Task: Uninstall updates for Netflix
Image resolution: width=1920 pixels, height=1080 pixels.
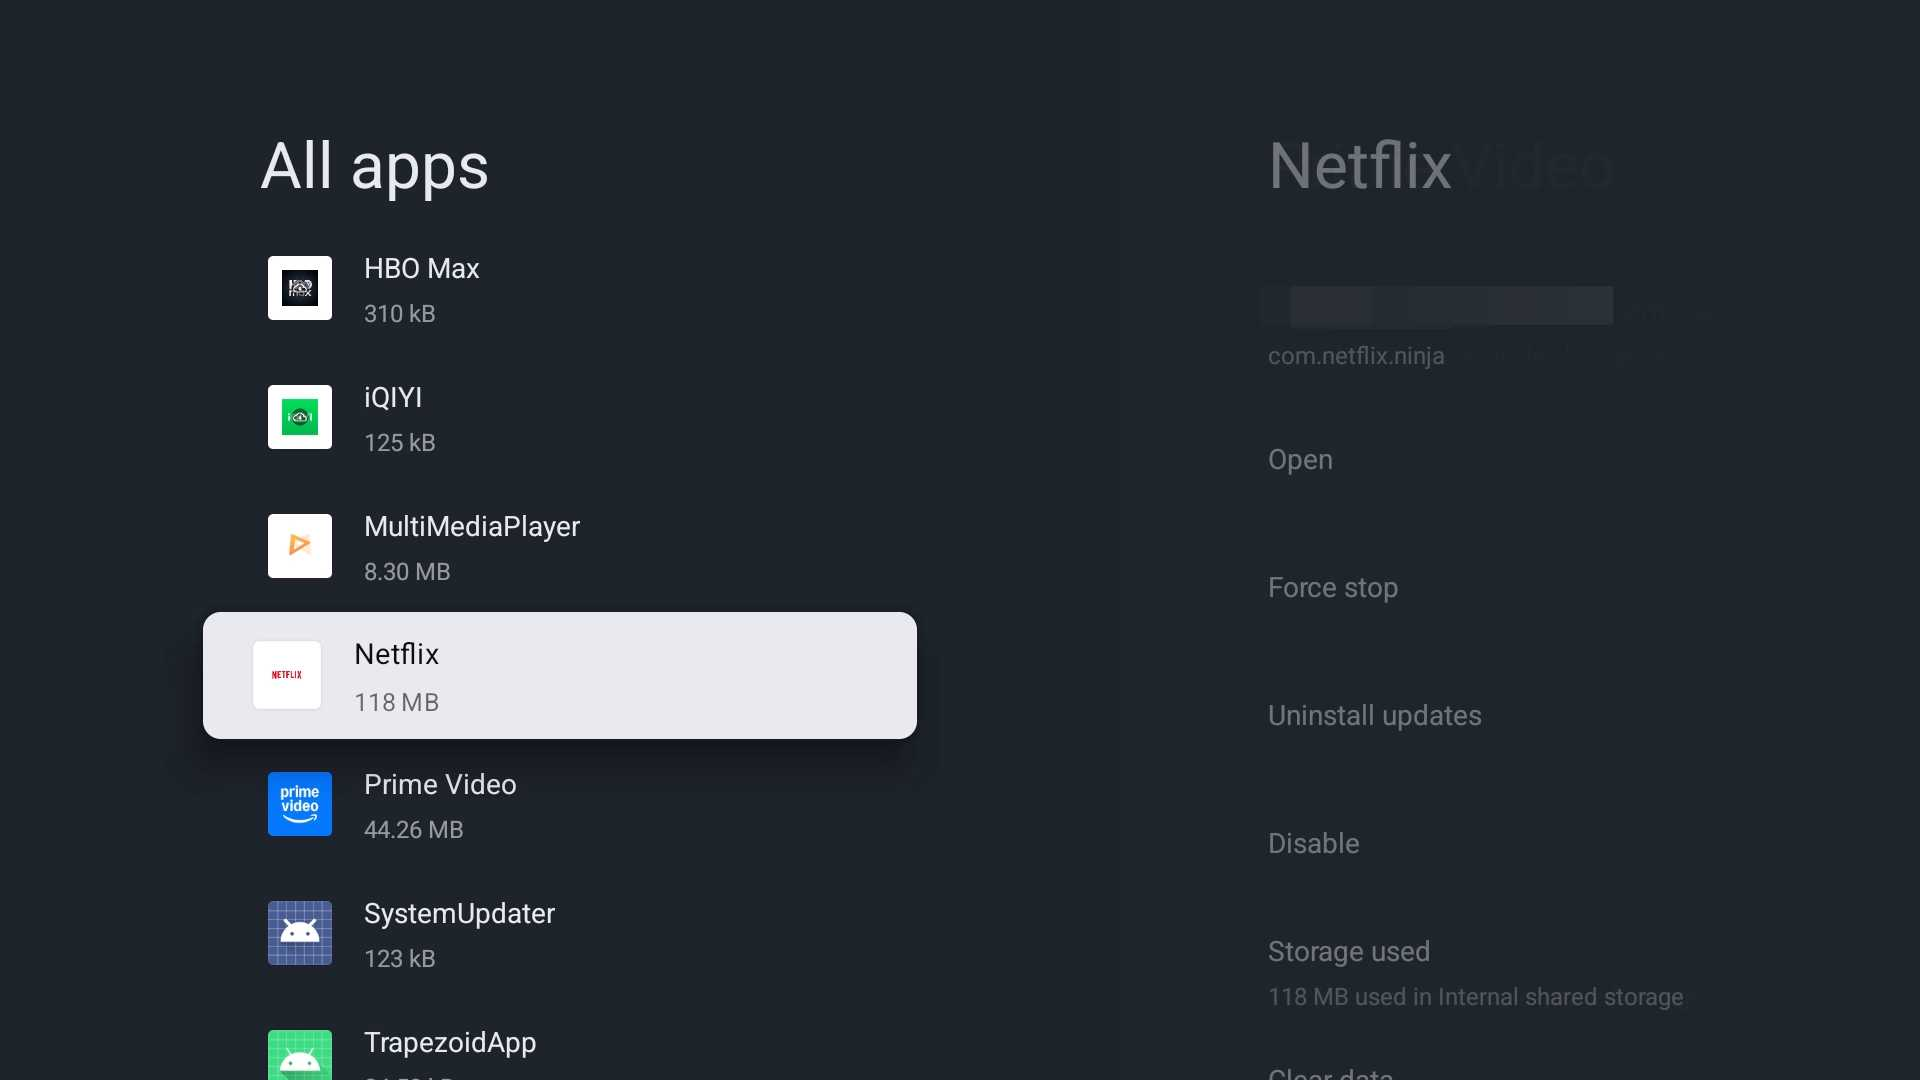Action: click(1375, 716)
